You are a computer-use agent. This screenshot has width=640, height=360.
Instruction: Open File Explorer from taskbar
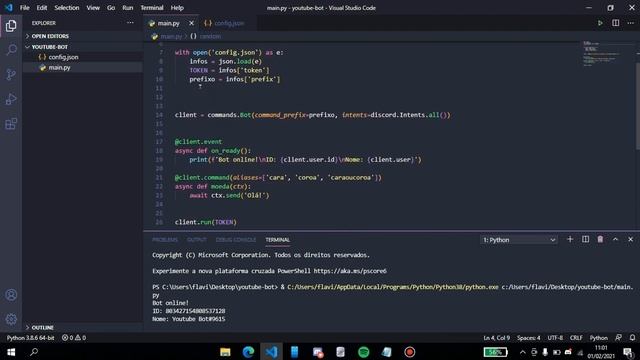[225, 352]
